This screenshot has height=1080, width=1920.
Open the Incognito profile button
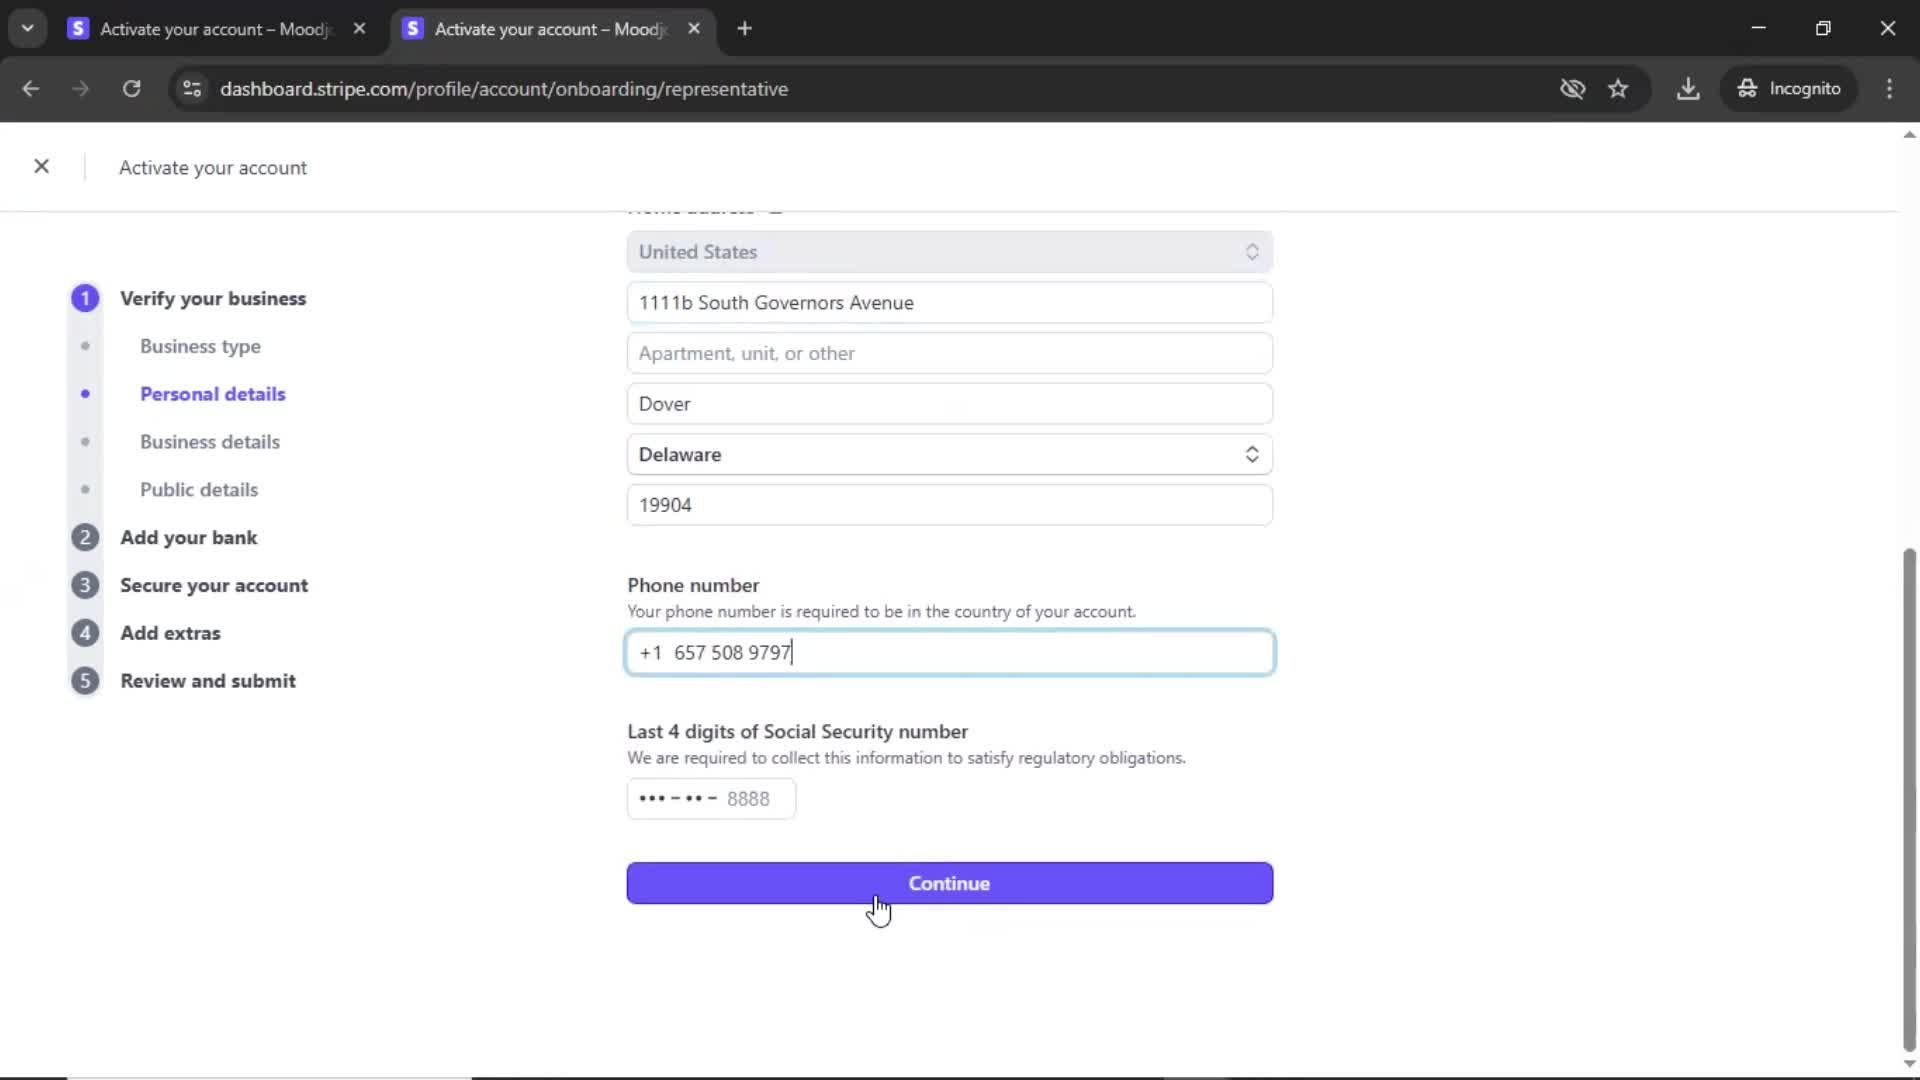point(1789,89)
